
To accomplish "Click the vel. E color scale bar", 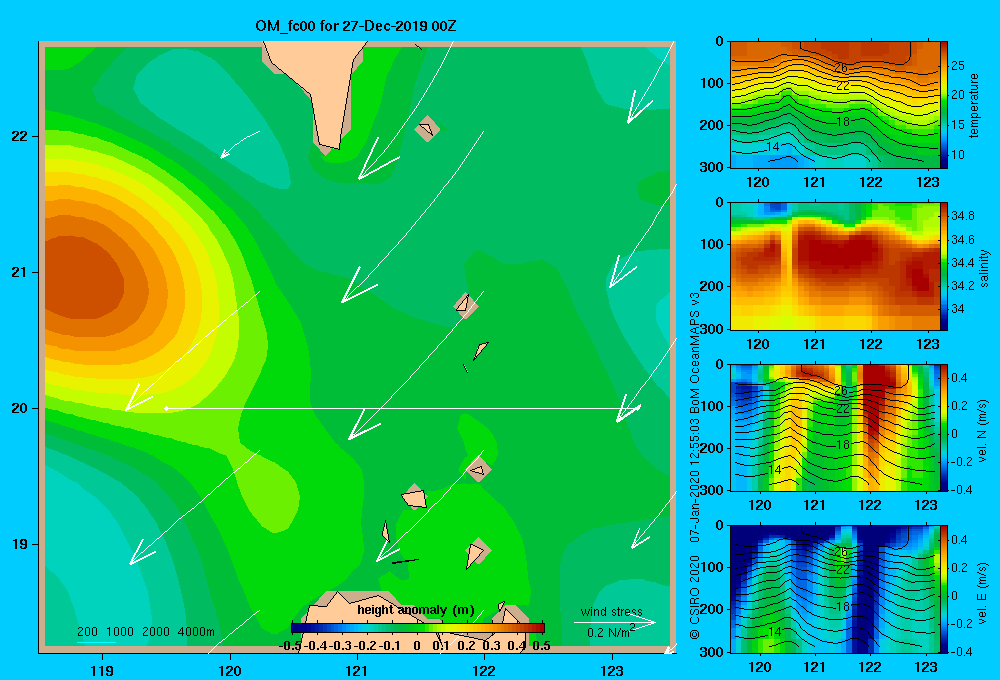I will [x=944, y=589].
